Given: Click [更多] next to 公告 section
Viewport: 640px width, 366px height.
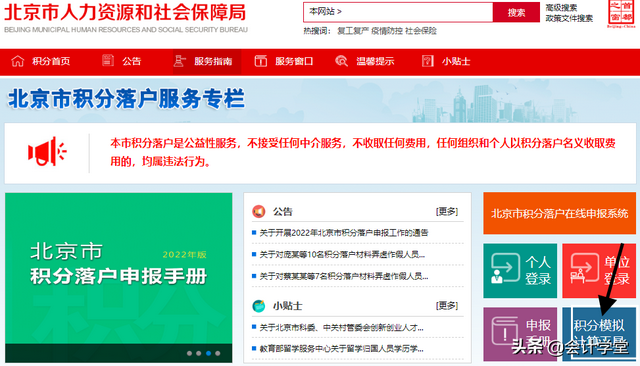Looking at the screenshot, I should [x=447, y=211].
